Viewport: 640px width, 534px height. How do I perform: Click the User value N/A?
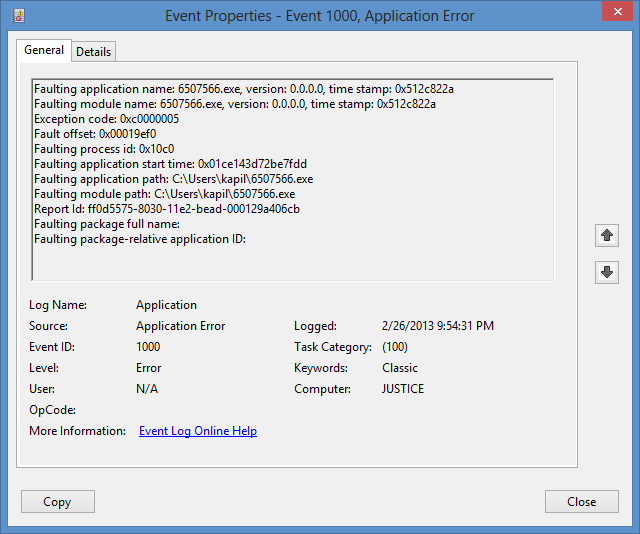147,389
